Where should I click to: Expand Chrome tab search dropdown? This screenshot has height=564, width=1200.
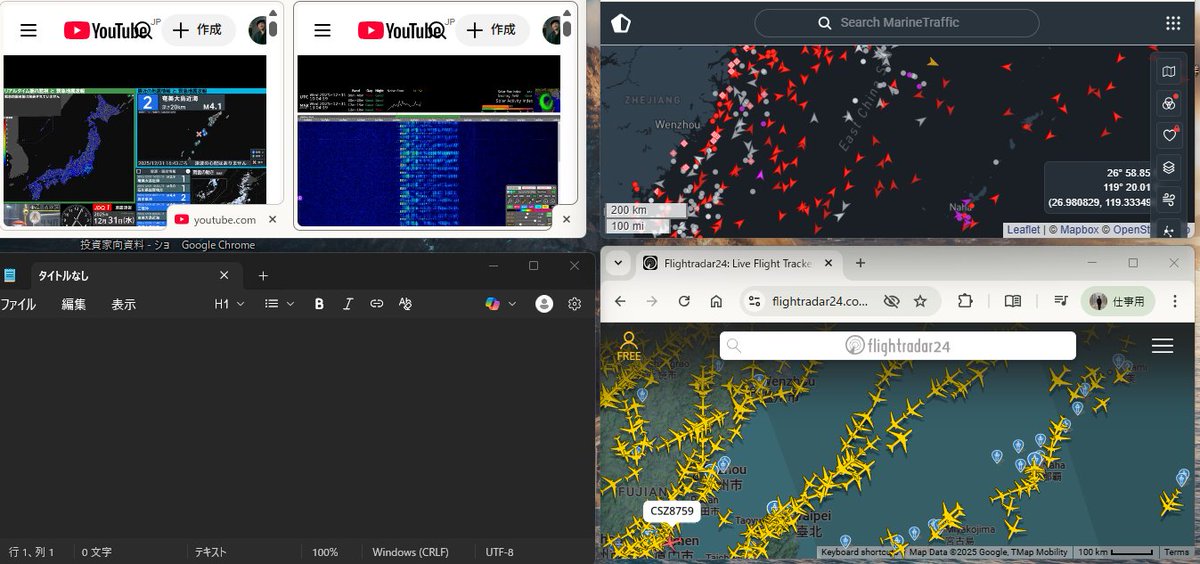click(619, 263)
